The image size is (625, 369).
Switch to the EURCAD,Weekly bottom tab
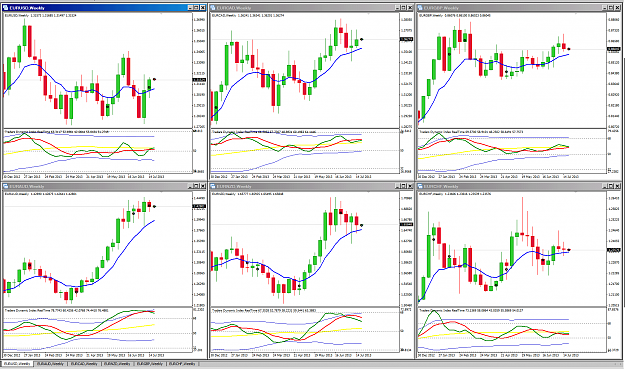(x=84, y=364)
